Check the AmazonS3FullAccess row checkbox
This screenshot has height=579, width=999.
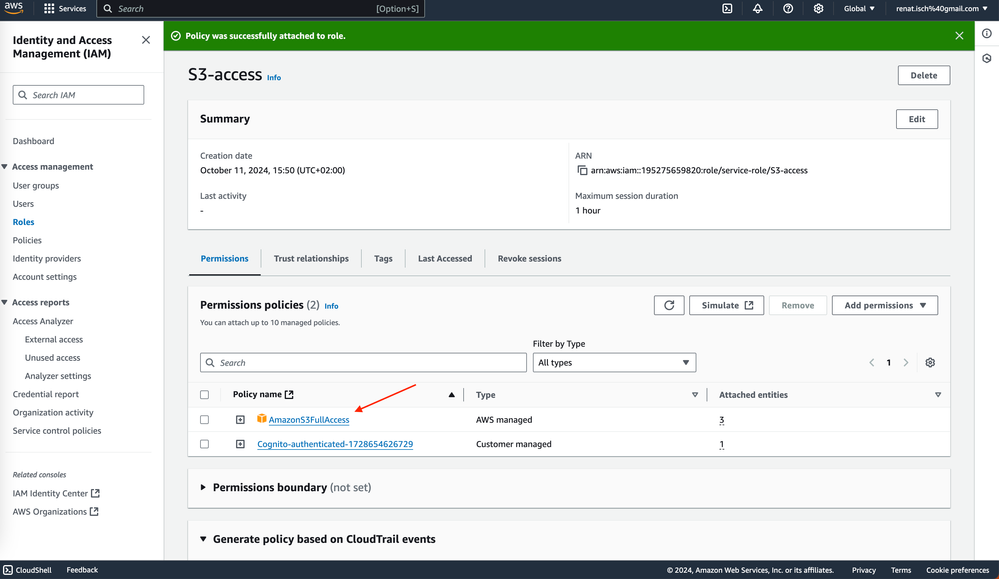(205, 420)
